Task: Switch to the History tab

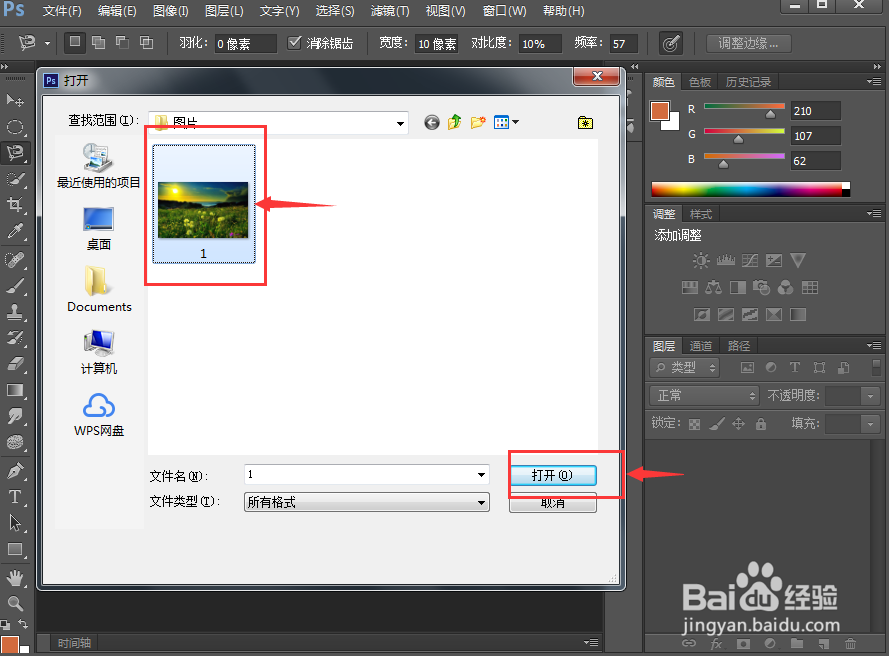Action: pyautogui.click(x=748, y=82)
